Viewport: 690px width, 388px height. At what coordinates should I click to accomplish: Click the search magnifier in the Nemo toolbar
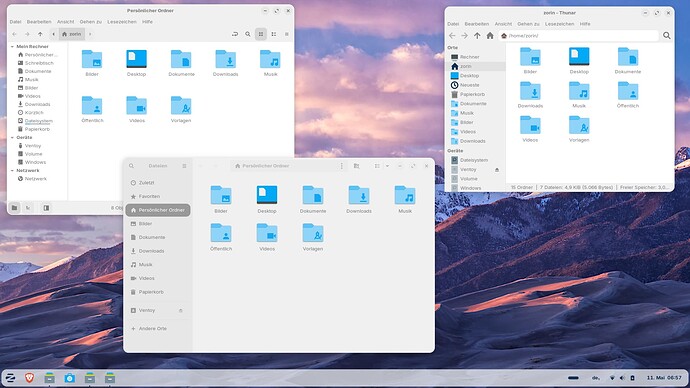point(248,34)
